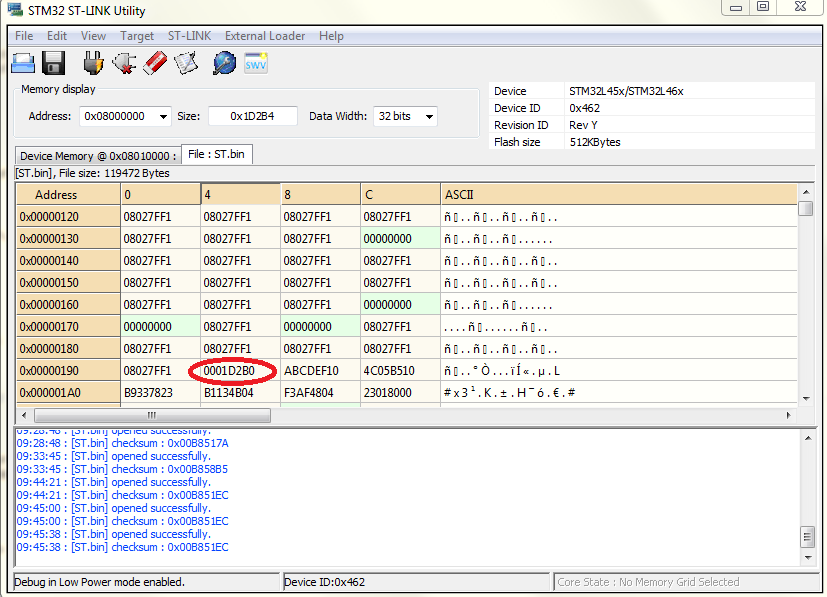
Task: Click the log panel scroll-down arrow
Action: 807,557
